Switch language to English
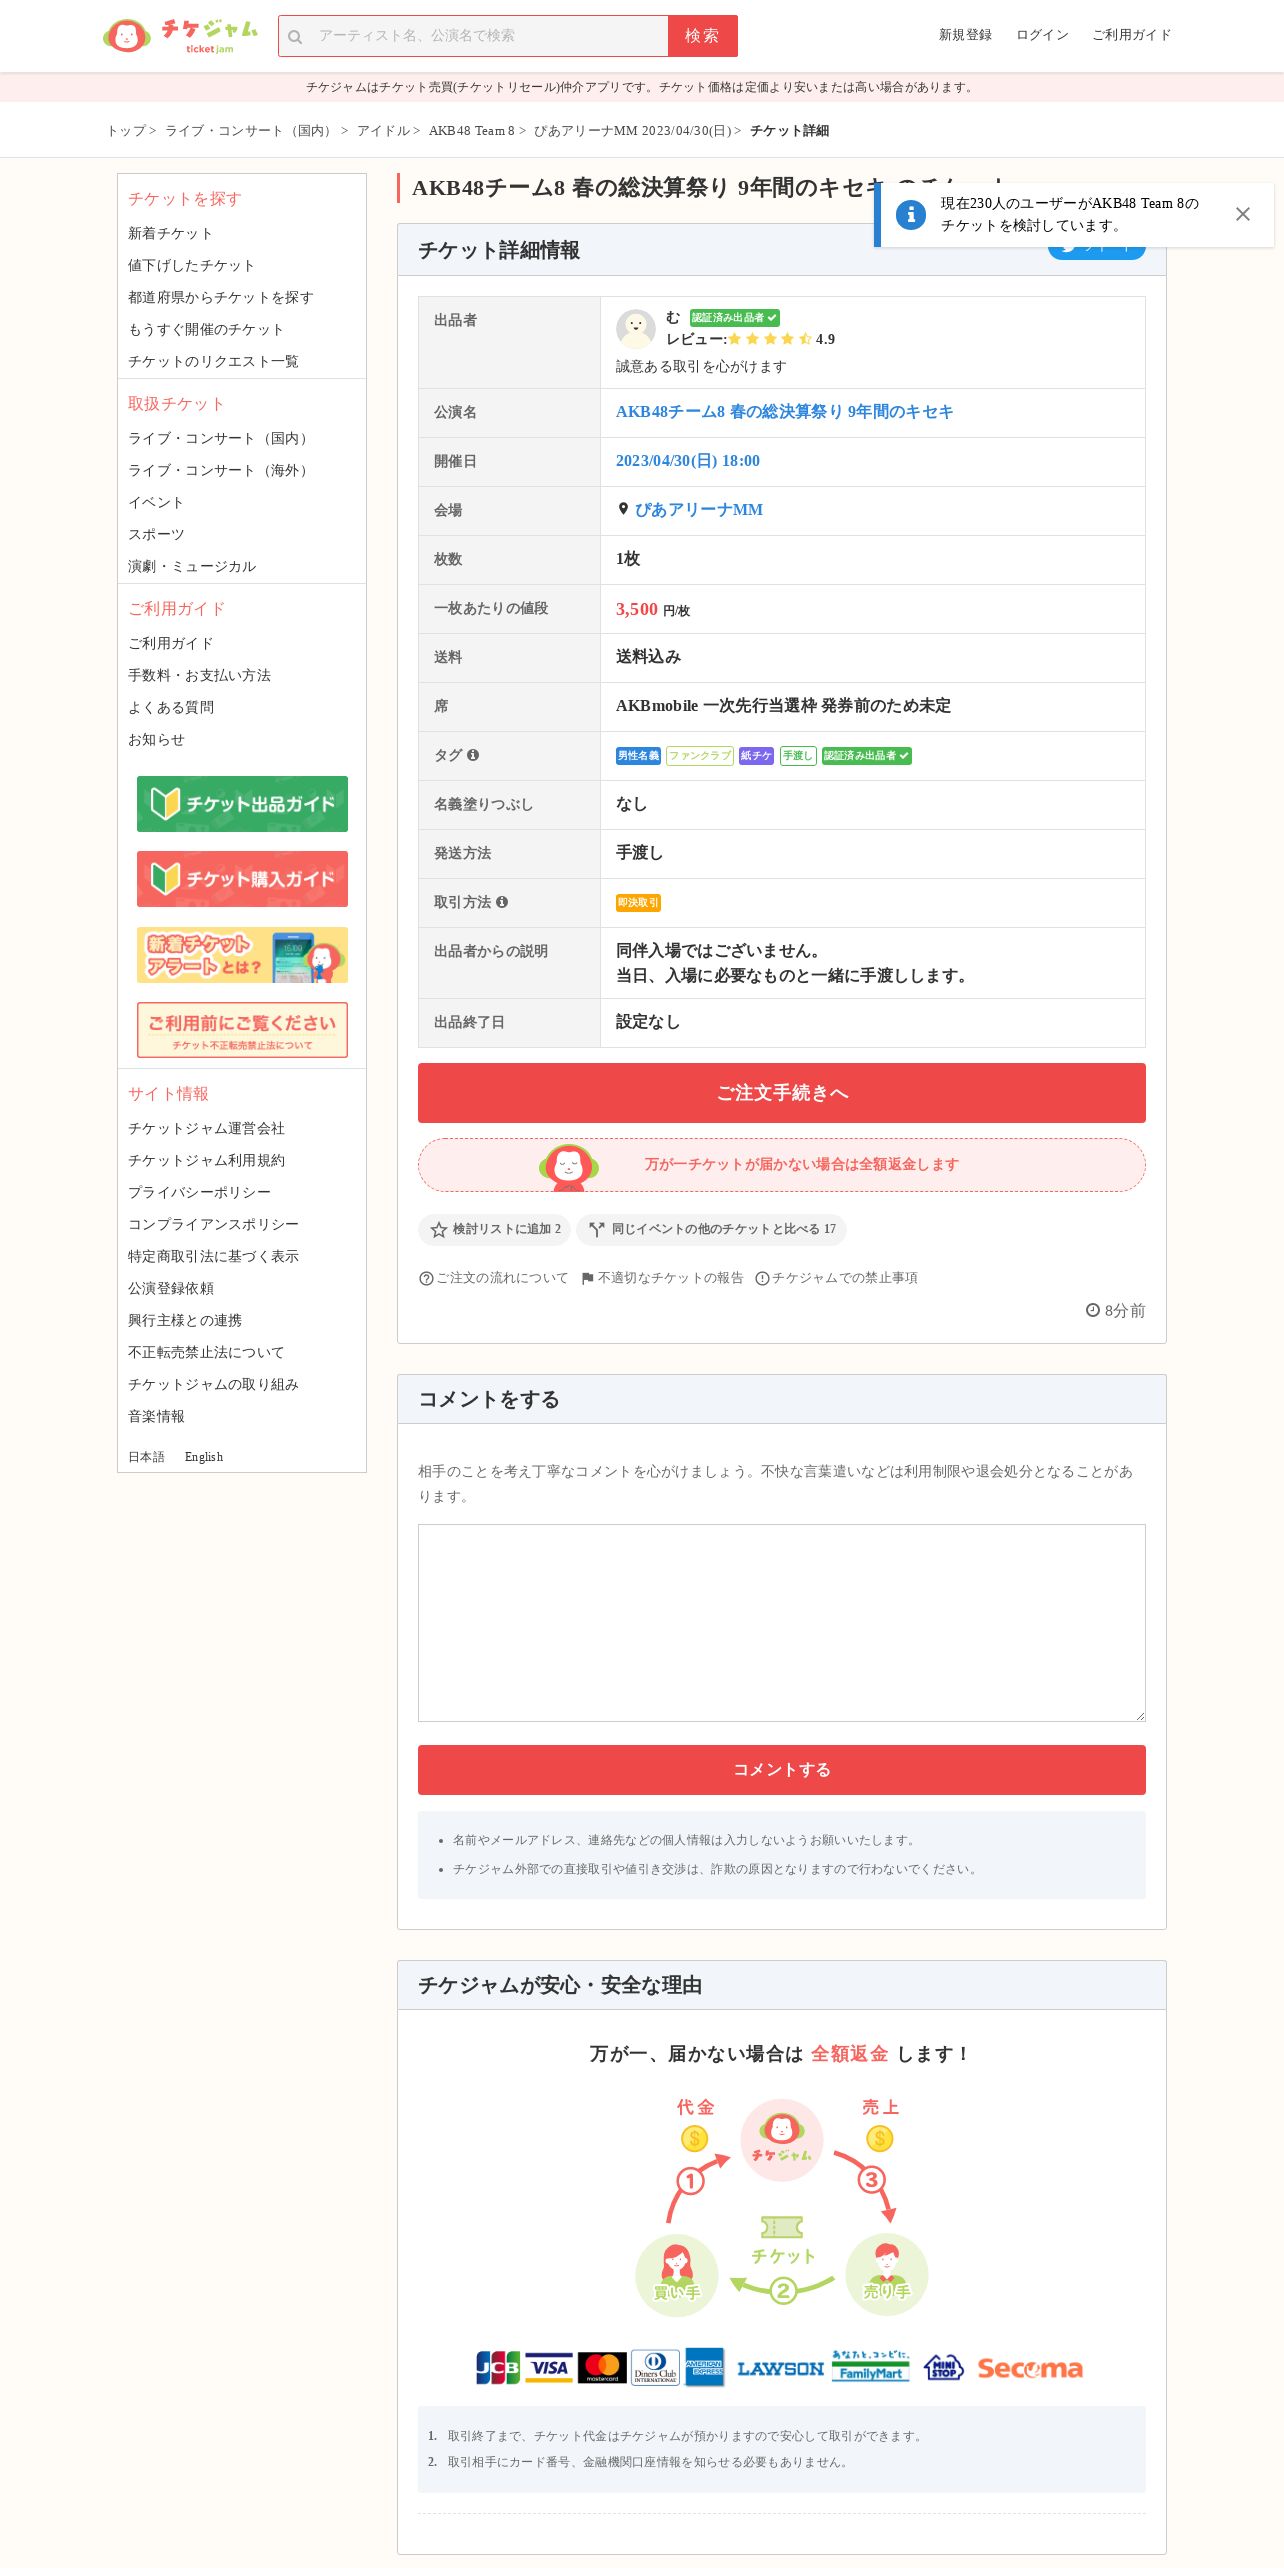The height and width of the screenshot is (2568, 1284). (x=204, y=1457)
